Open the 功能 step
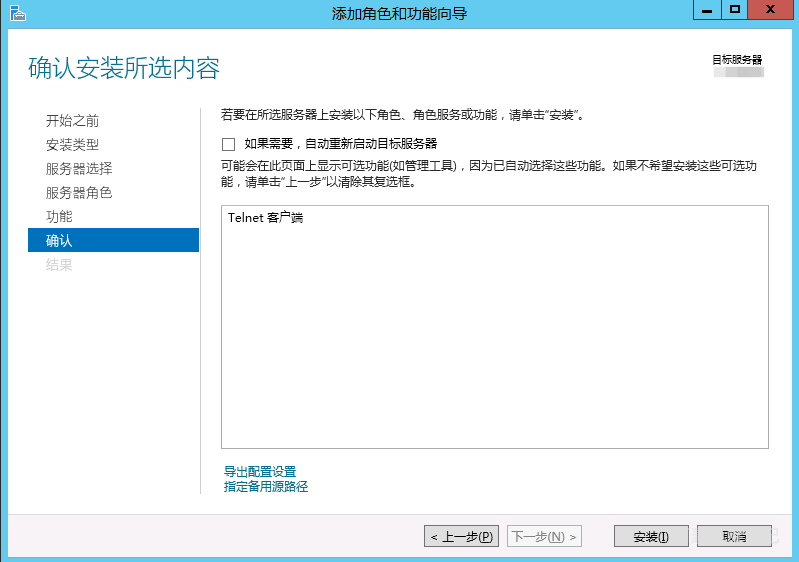799x562 pixels. [59, 217]
